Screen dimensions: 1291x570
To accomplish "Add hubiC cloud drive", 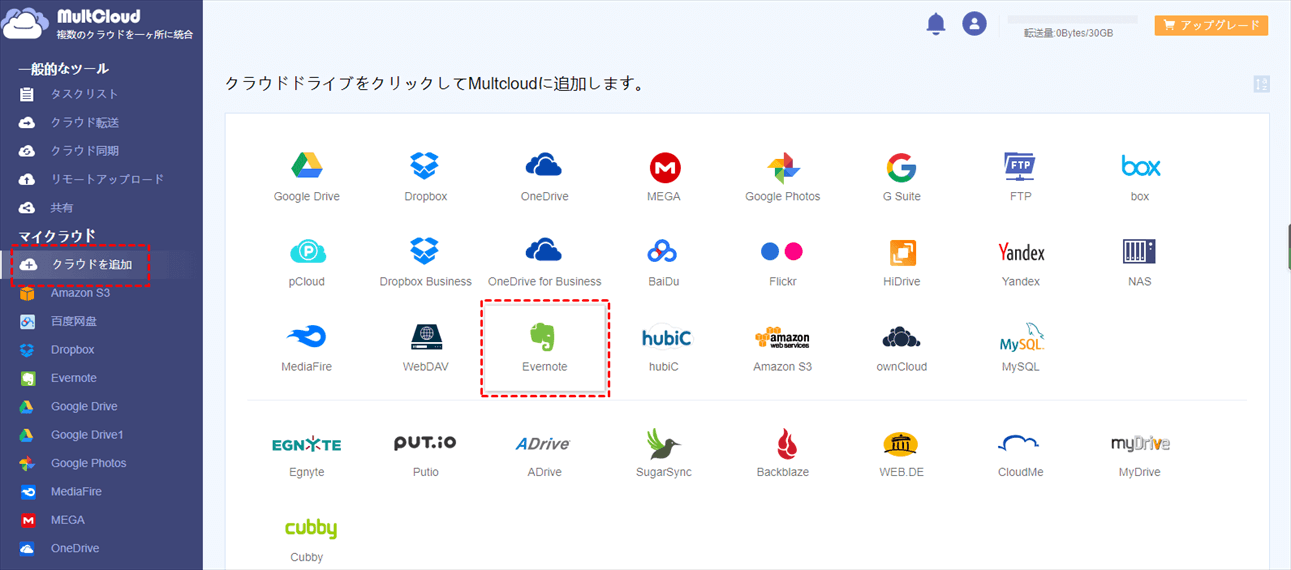I will tap(664, 348).
